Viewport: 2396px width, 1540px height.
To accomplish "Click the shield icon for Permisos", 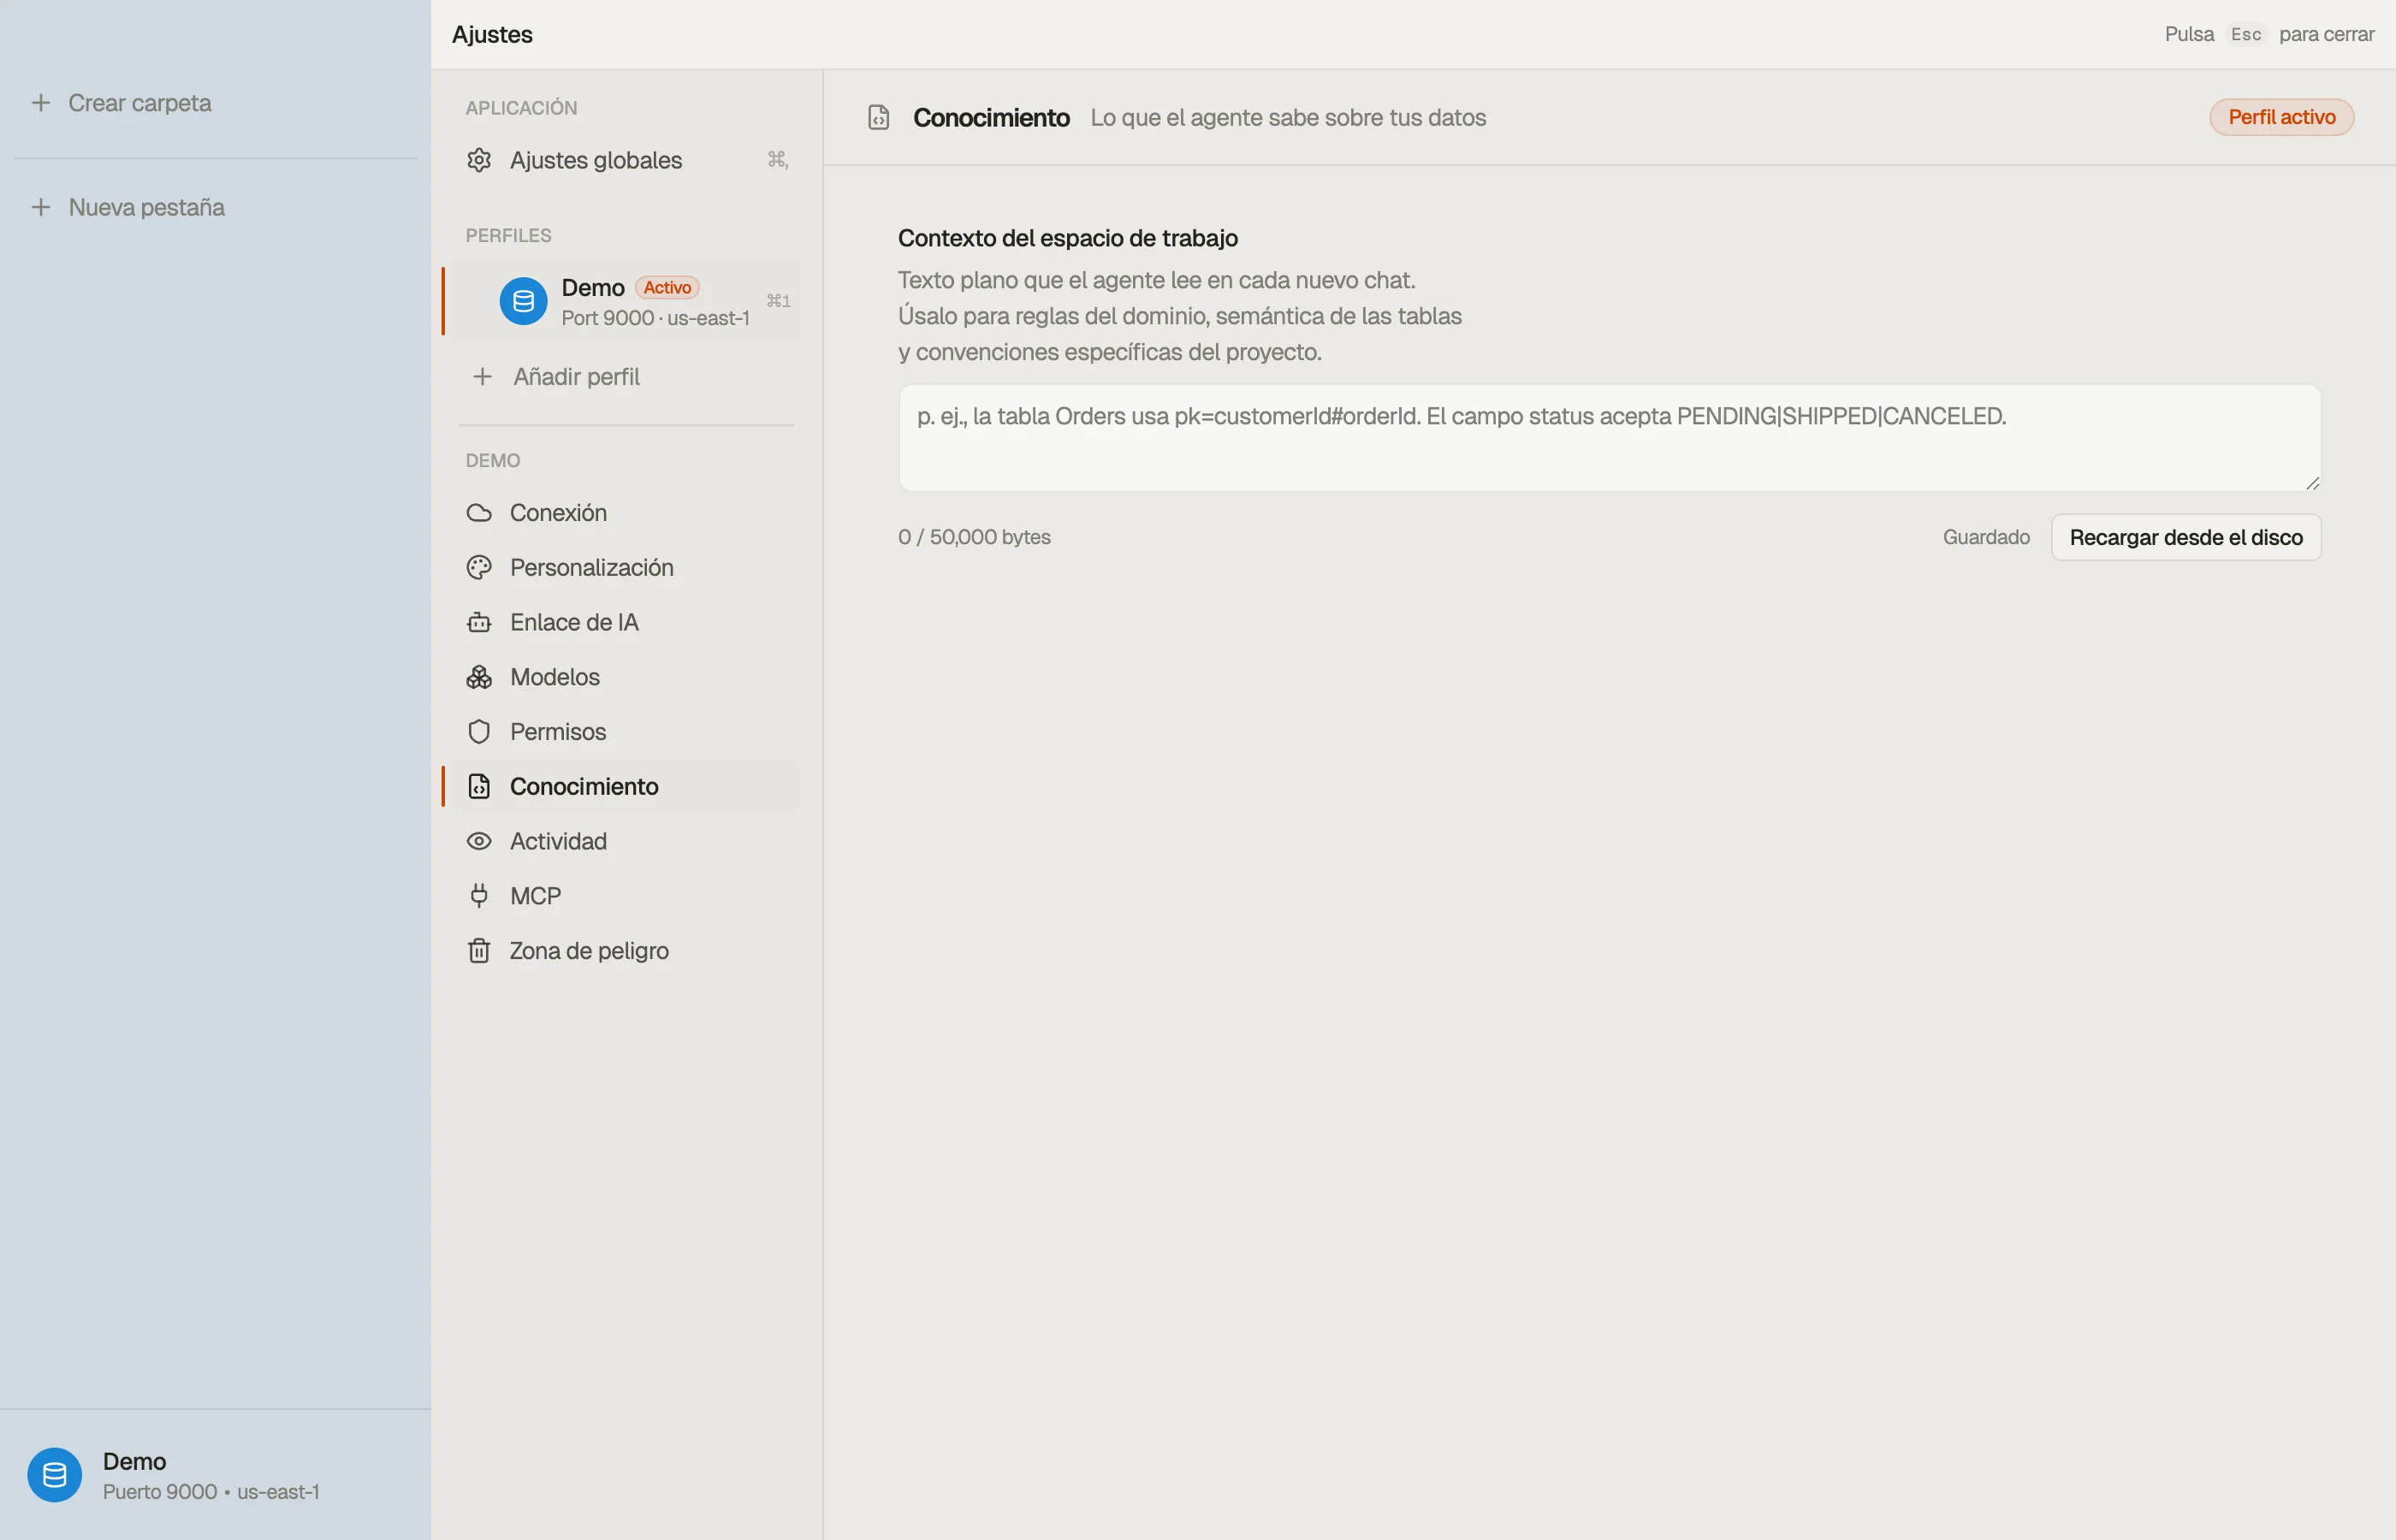I will tap(479, 732).
